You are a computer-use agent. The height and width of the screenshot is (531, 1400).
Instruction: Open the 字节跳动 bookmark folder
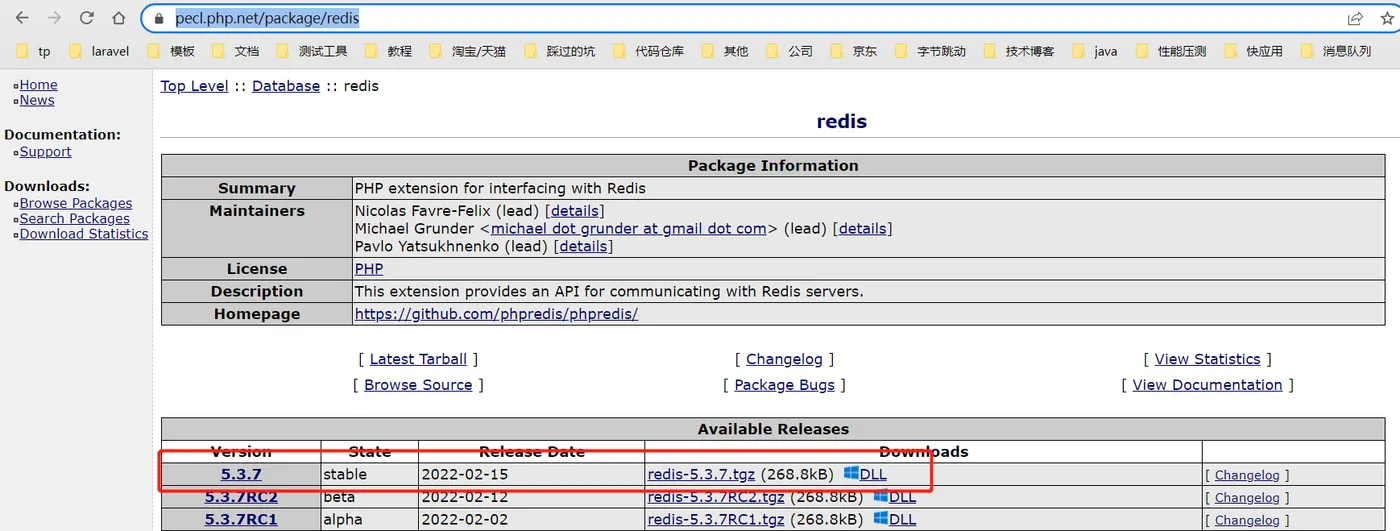[x=930, y=51]
